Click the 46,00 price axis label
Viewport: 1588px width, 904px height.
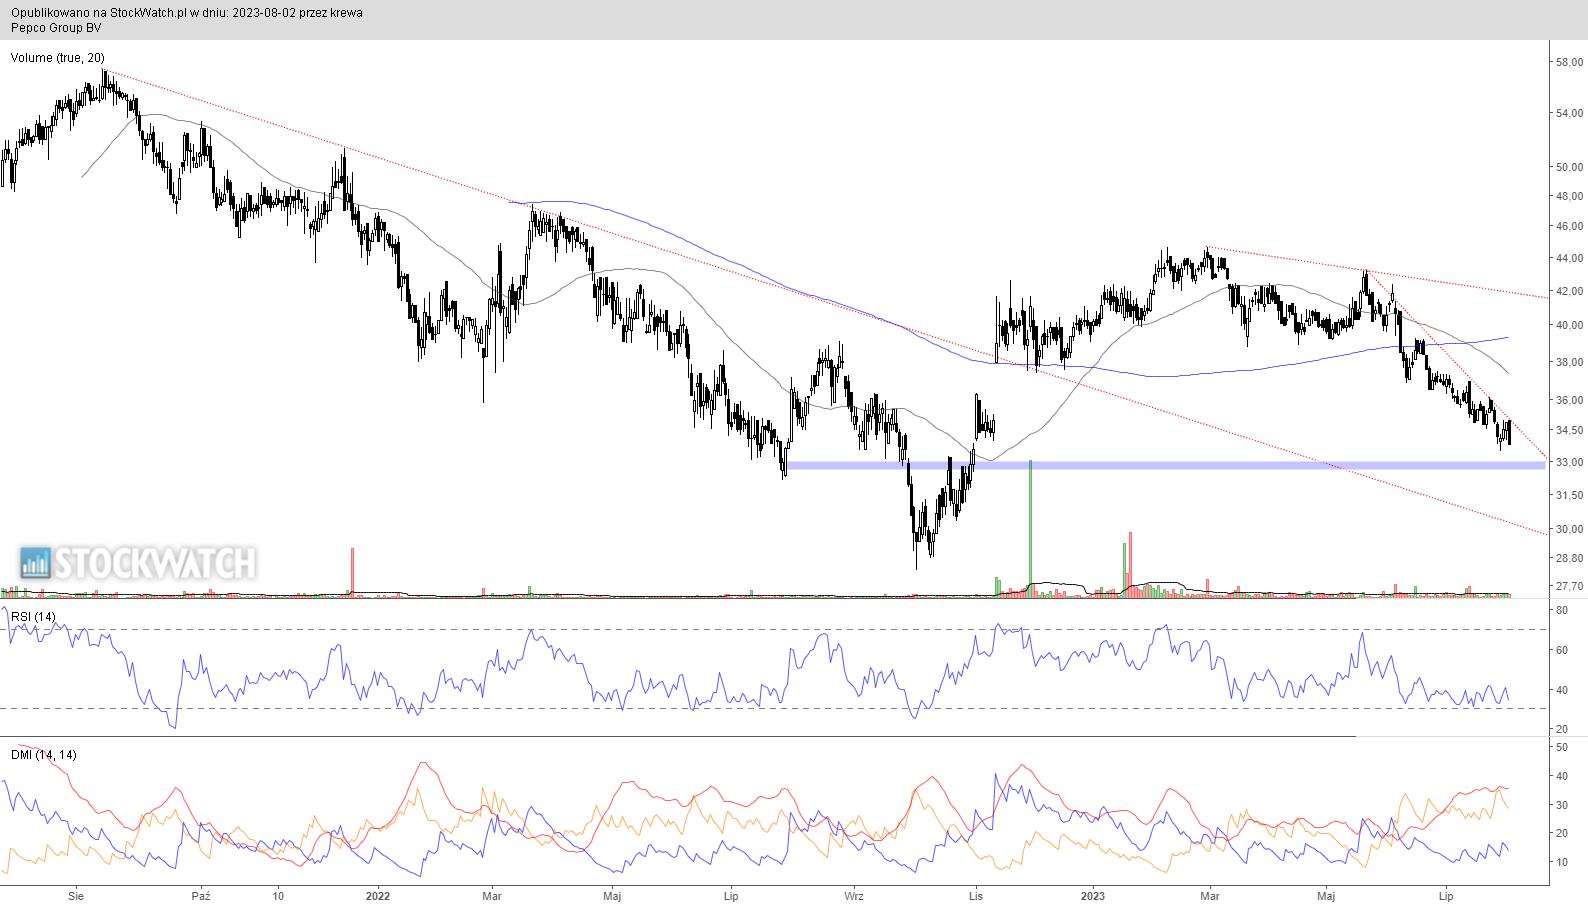coord(1569,227)
